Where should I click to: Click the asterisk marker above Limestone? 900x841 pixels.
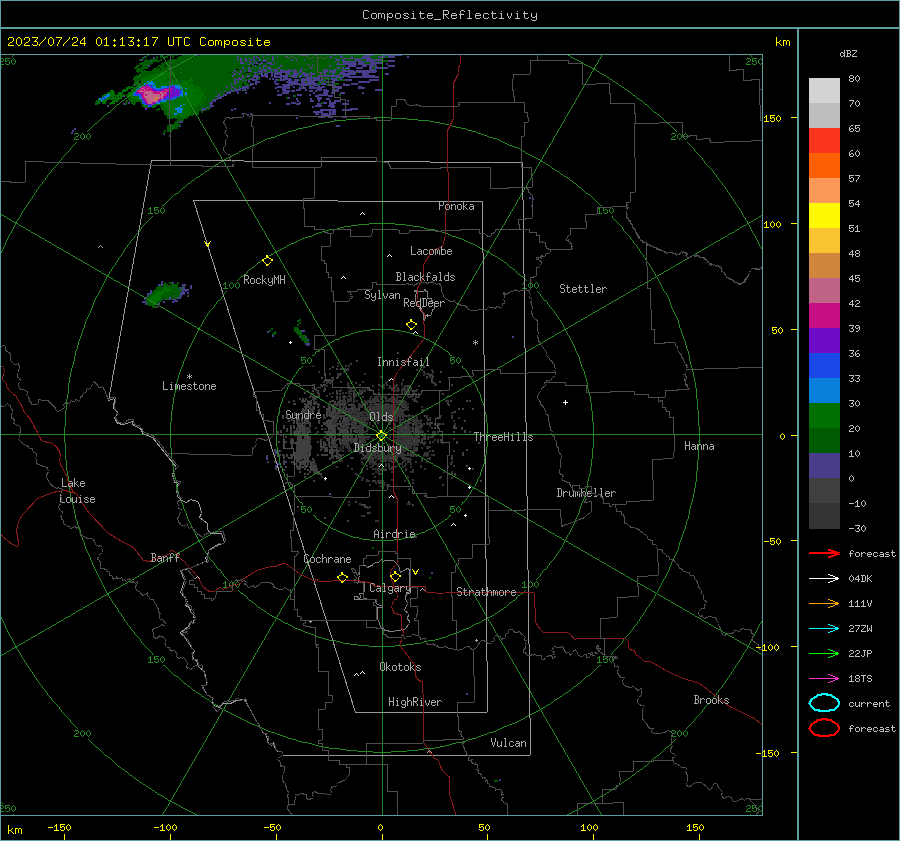(189, 377)
